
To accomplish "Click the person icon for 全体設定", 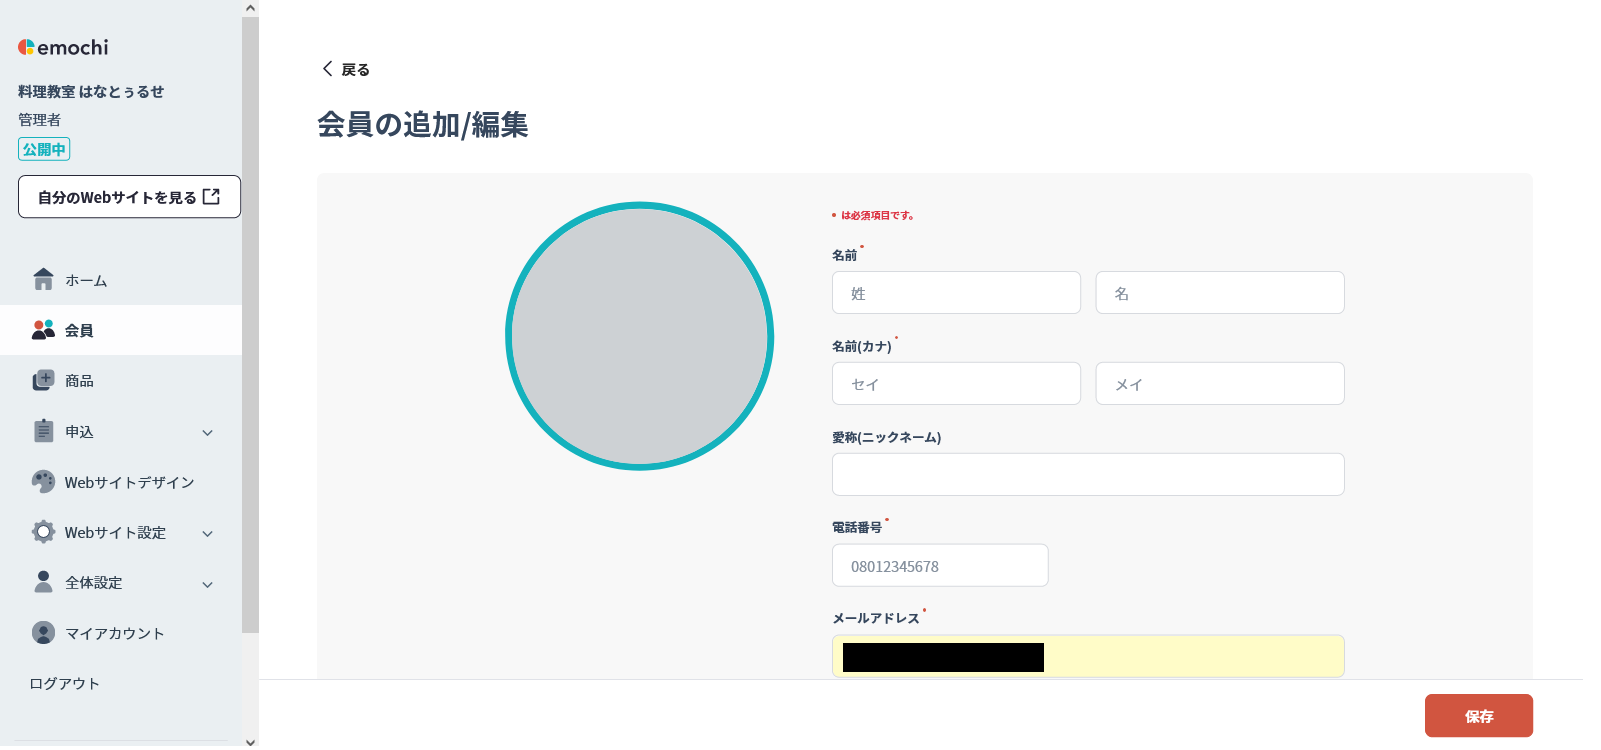I will pyautogui.click(x=43, y=582).
